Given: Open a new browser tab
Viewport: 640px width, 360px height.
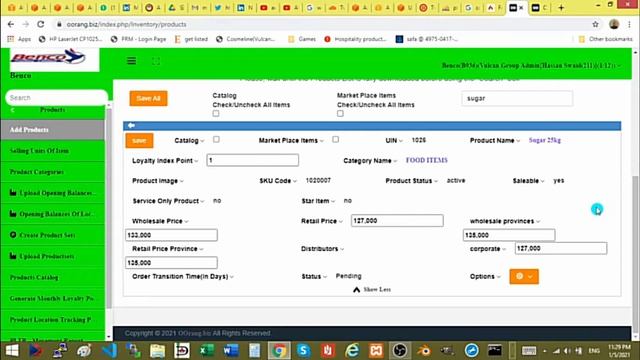Looking at the screenshot, I should click(561, 7).
